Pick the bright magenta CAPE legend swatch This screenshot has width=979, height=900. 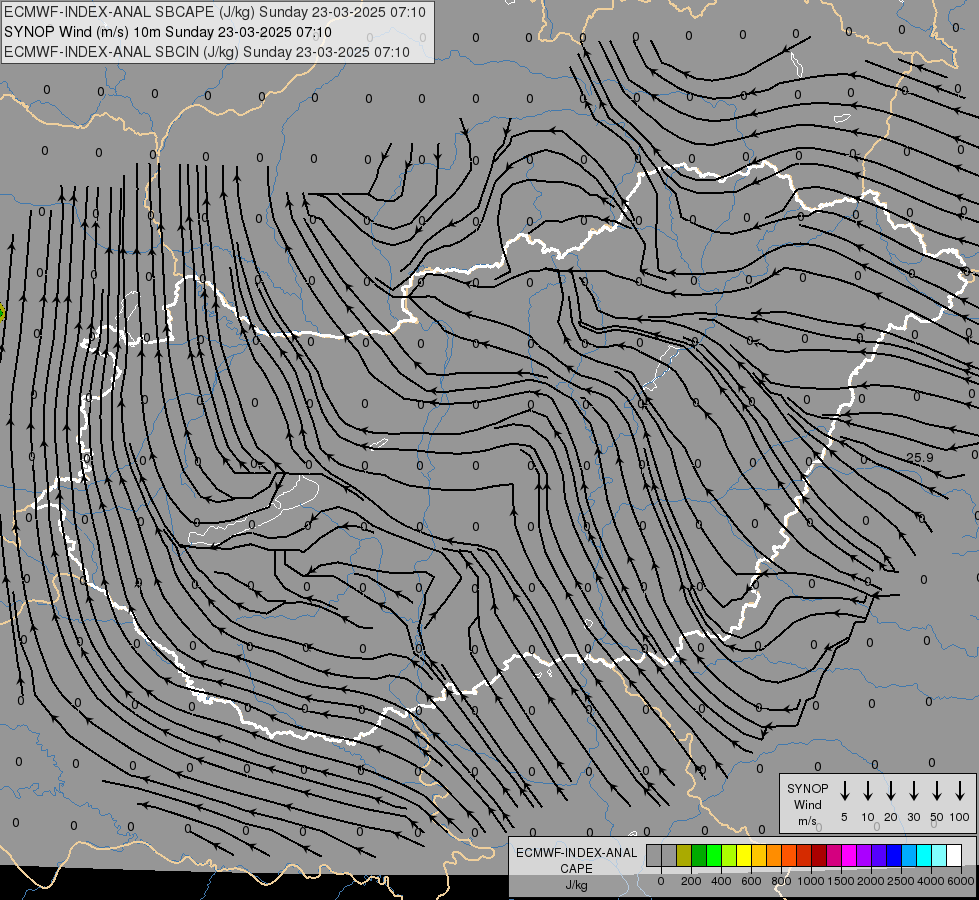[849, 855]
